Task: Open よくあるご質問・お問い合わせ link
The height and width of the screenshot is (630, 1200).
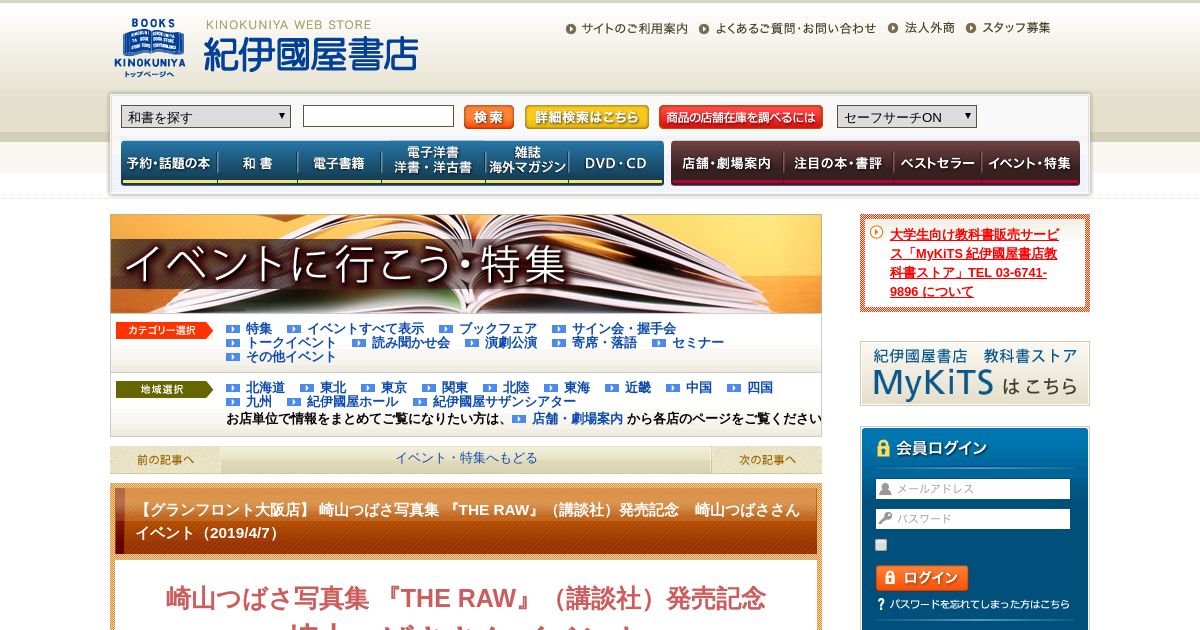Action: click(795, 28)
